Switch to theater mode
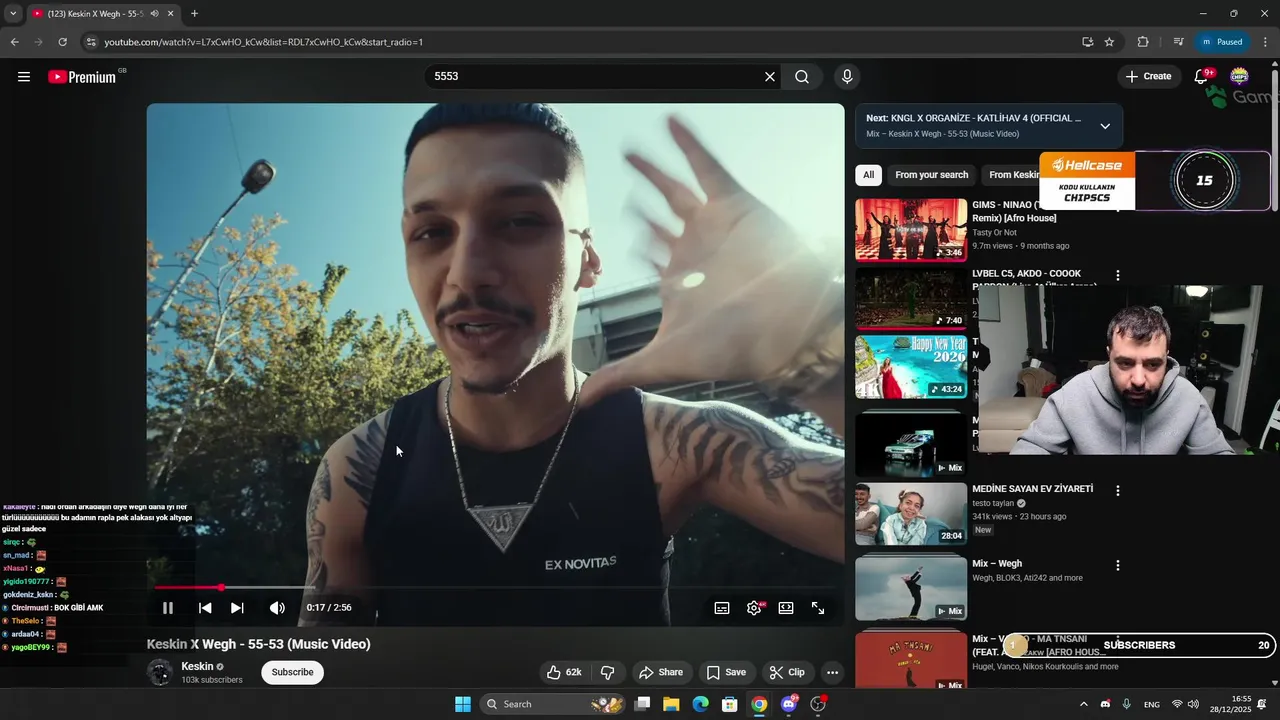 coord(786,608)
